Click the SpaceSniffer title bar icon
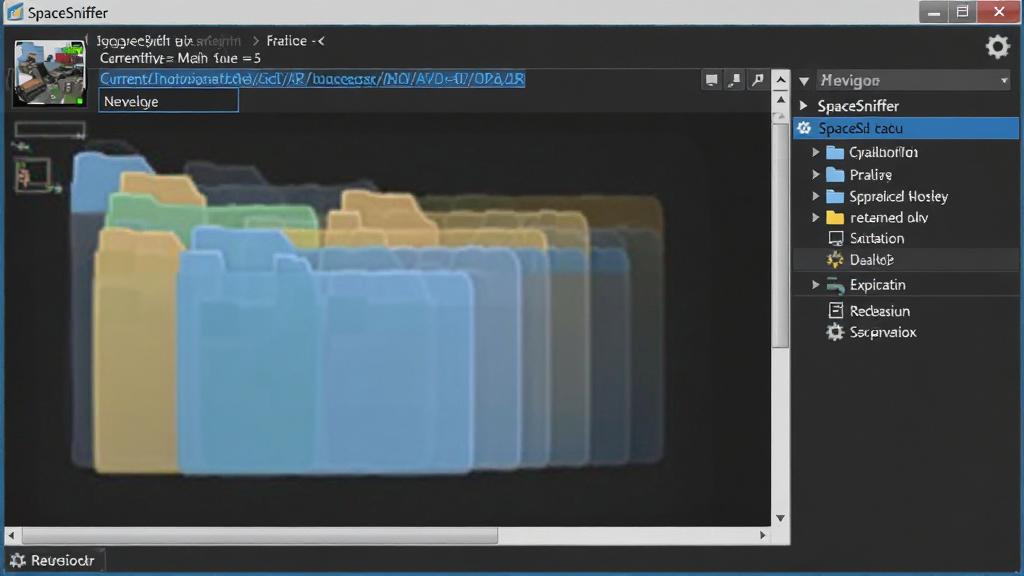Viewport: 1024px width, 576px height. click(14, 12)
